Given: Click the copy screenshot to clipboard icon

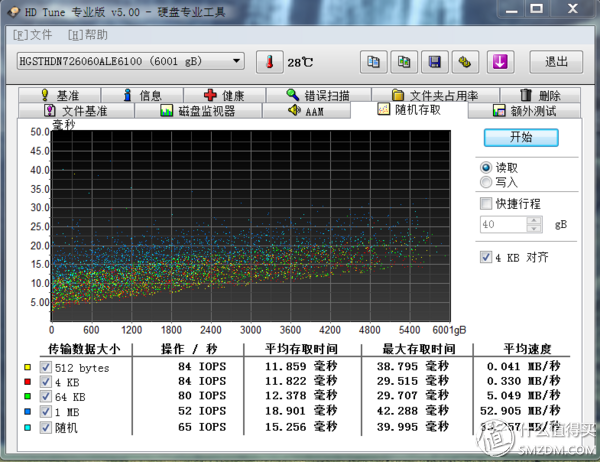Looking at the screenshot, I should 403,61.
